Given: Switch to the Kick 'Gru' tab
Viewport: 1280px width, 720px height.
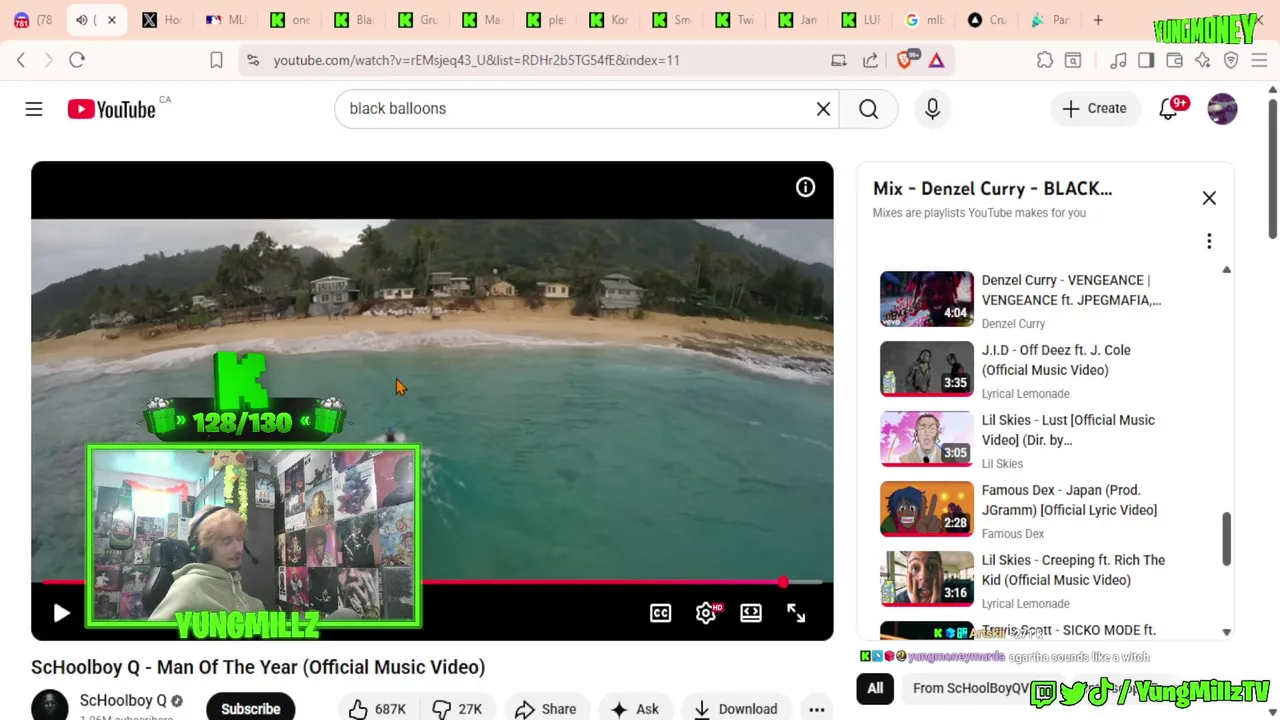Looking at the screenshot, I should tap(417, 20).
